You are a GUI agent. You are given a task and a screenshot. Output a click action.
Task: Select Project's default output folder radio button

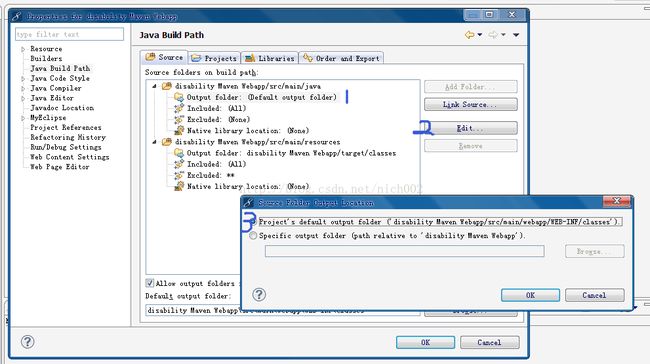[253, 222]
